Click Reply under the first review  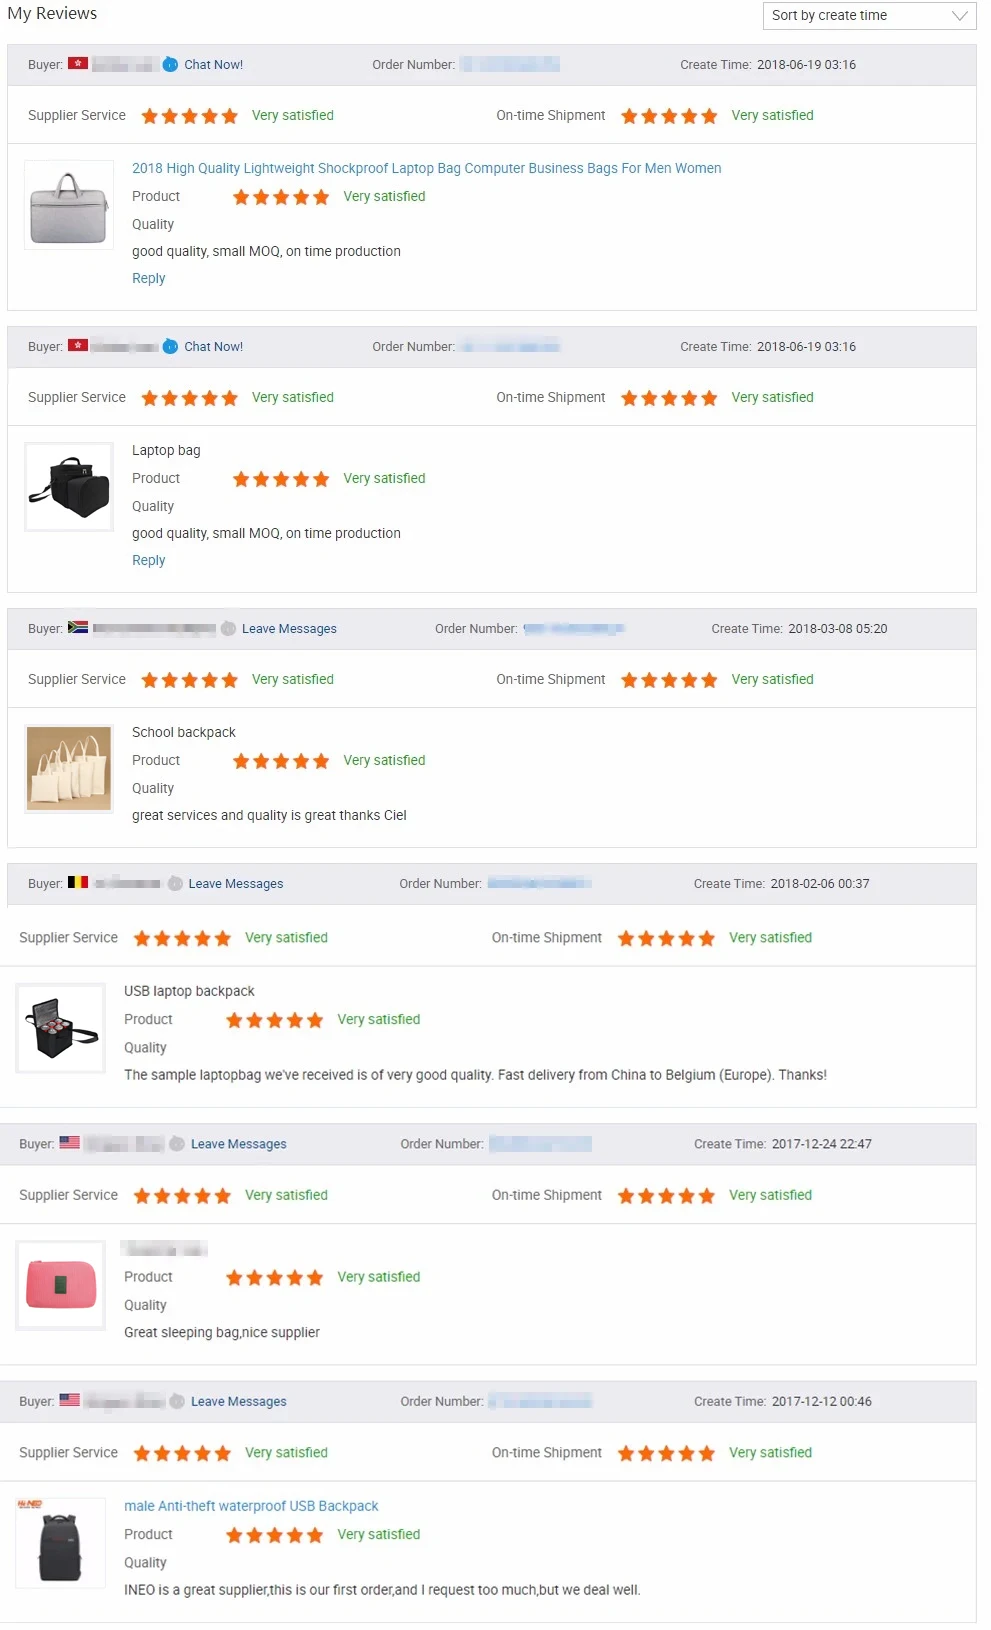coord(148,279)
